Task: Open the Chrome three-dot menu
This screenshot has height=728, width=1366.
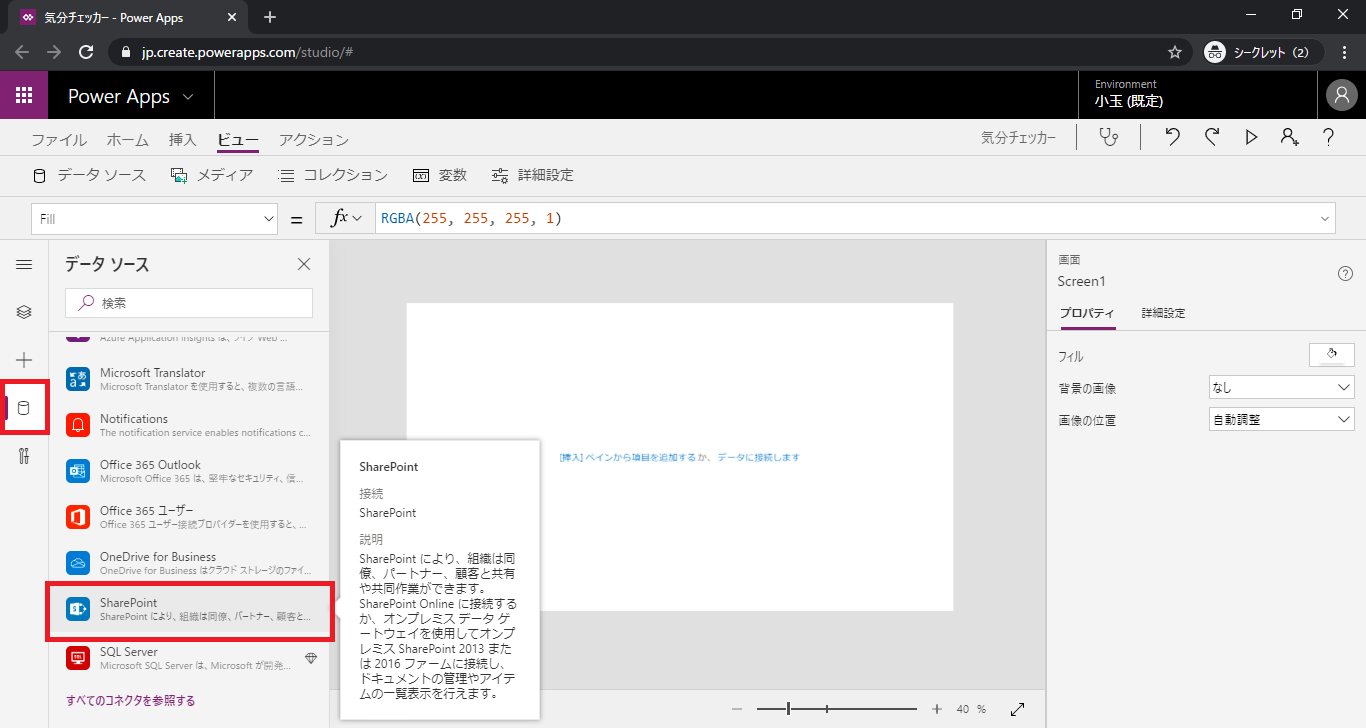Action: point(1343,52)
